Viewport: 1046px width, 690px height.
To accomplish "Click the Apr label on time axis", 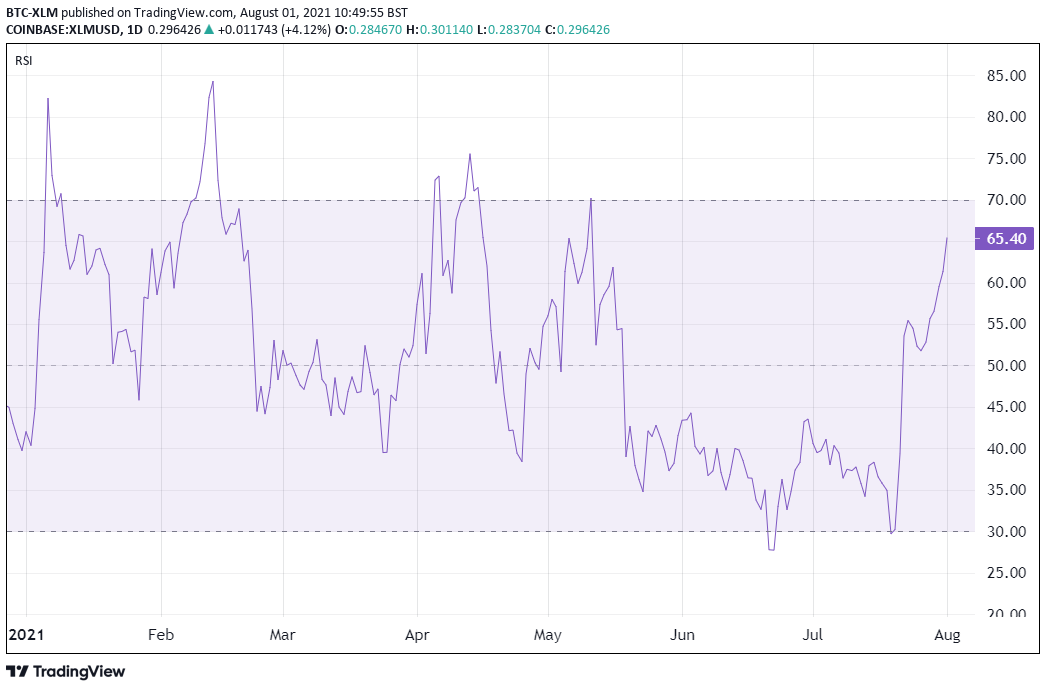I will [417, 635].
